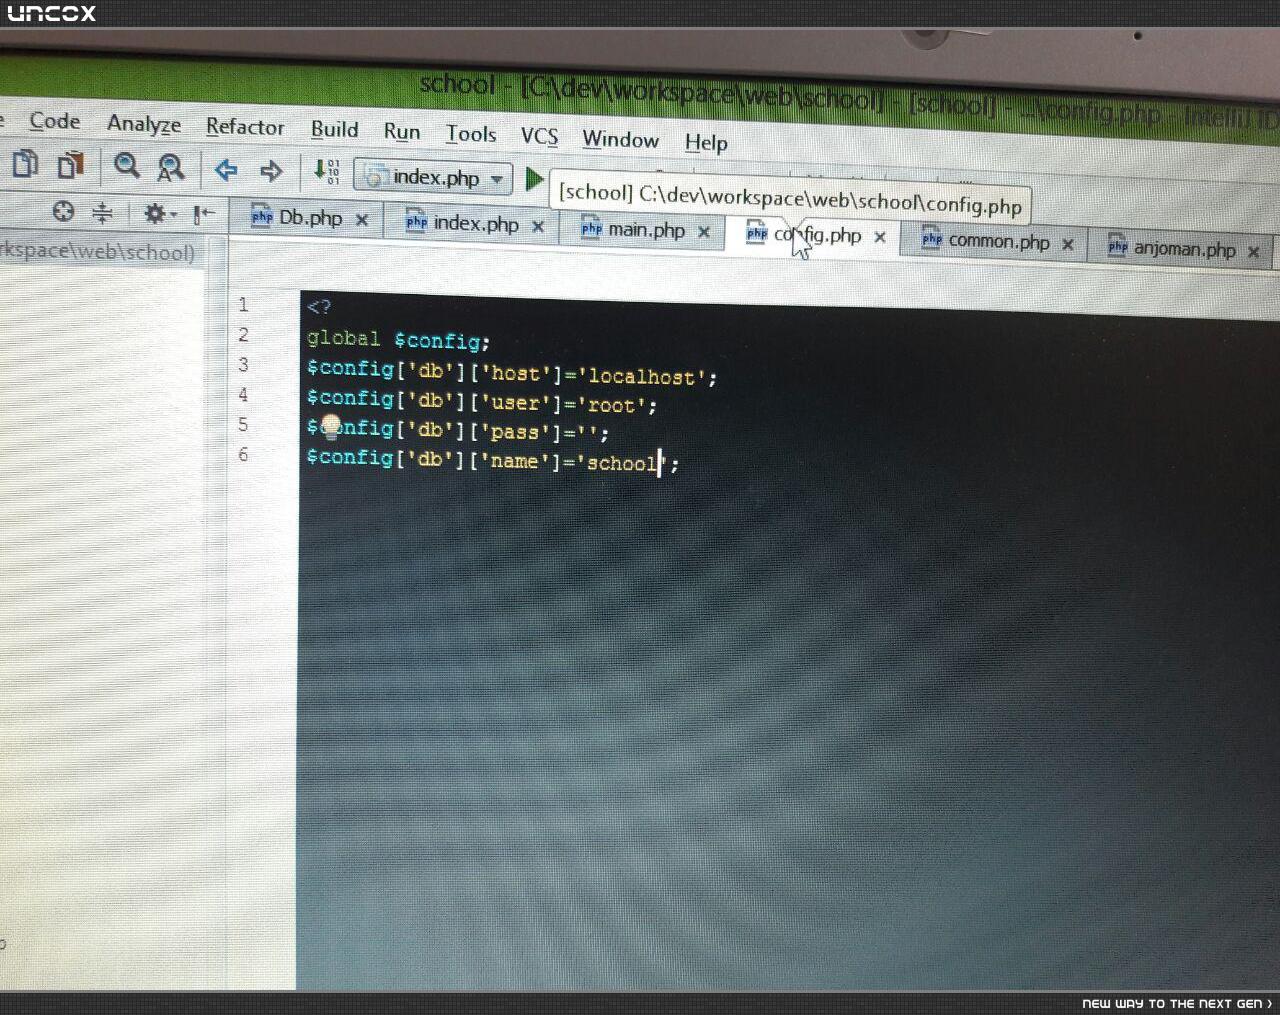Viewport: 1280px width, 1015px height.
Task: Click the Collapse All icon in Project panel
Action: tap(103, 212)
